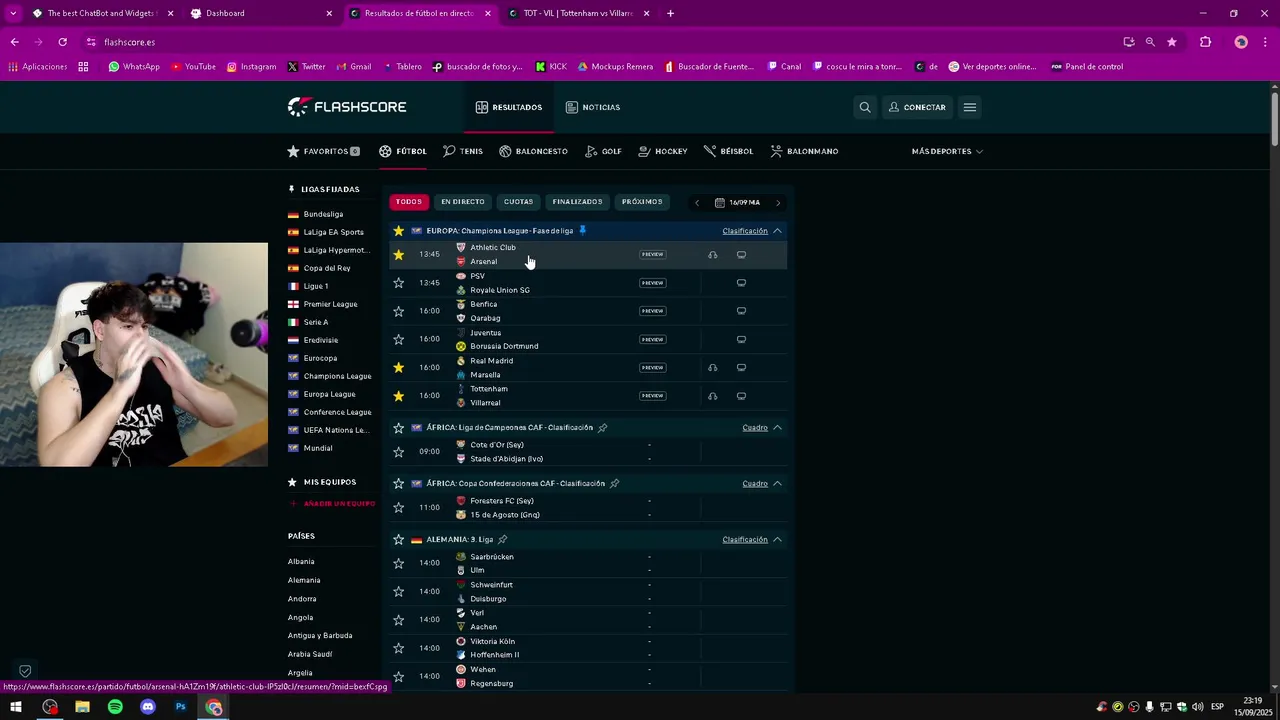Image resolution: width=1280 pixels, height=720 pixels.
Task: Favorite the Juventus vs Borussia Dortmund match
Action: tap(398, 339)
